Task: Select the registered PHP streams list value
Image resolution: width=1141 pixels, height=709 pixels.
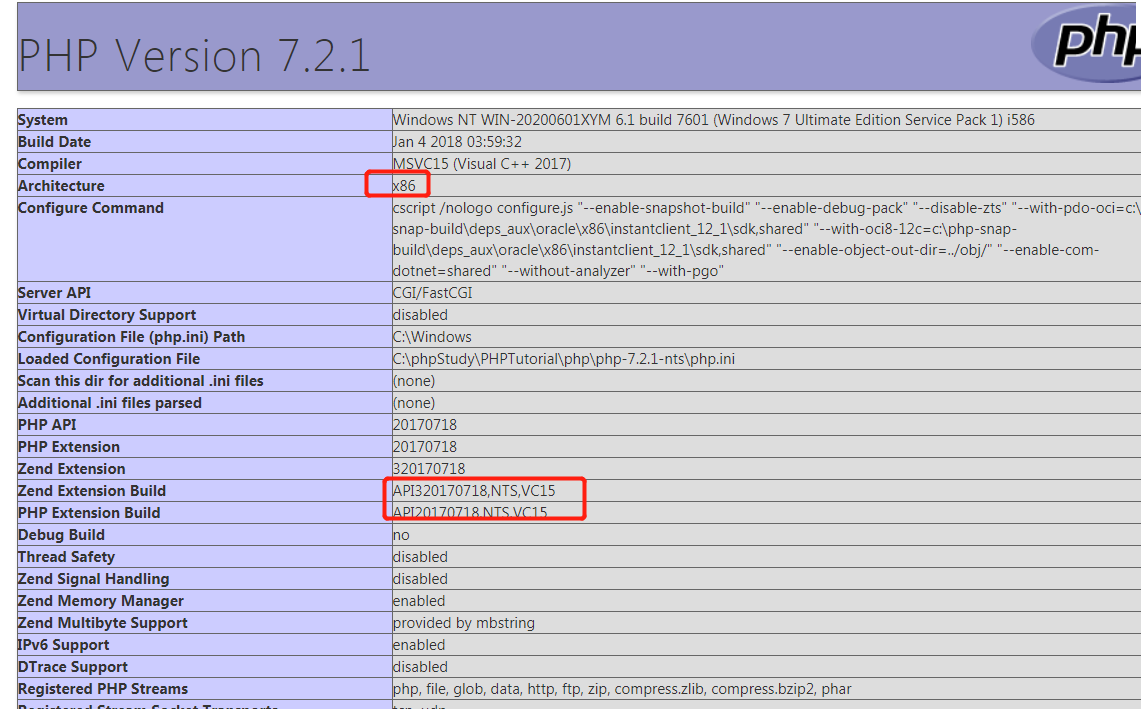Action: pyautogui.click(x=622, y=689)
